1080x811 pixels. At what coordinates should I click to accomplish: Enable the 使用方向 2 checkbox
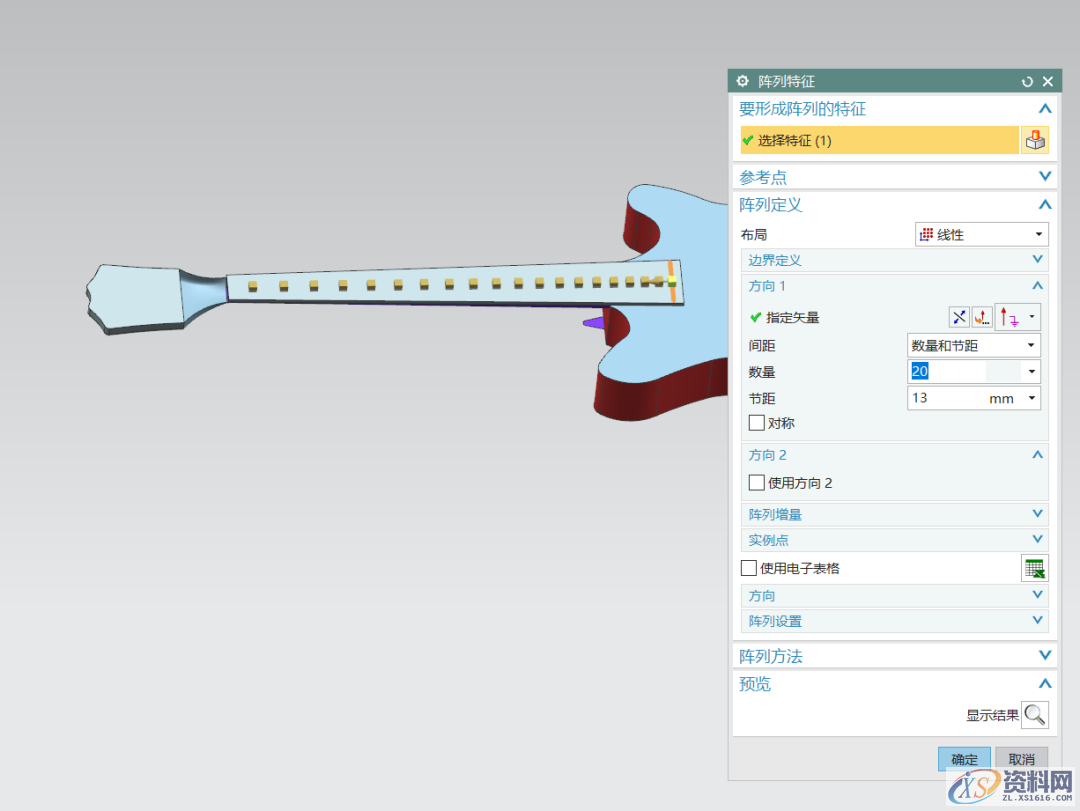click(x=756, y=482)
